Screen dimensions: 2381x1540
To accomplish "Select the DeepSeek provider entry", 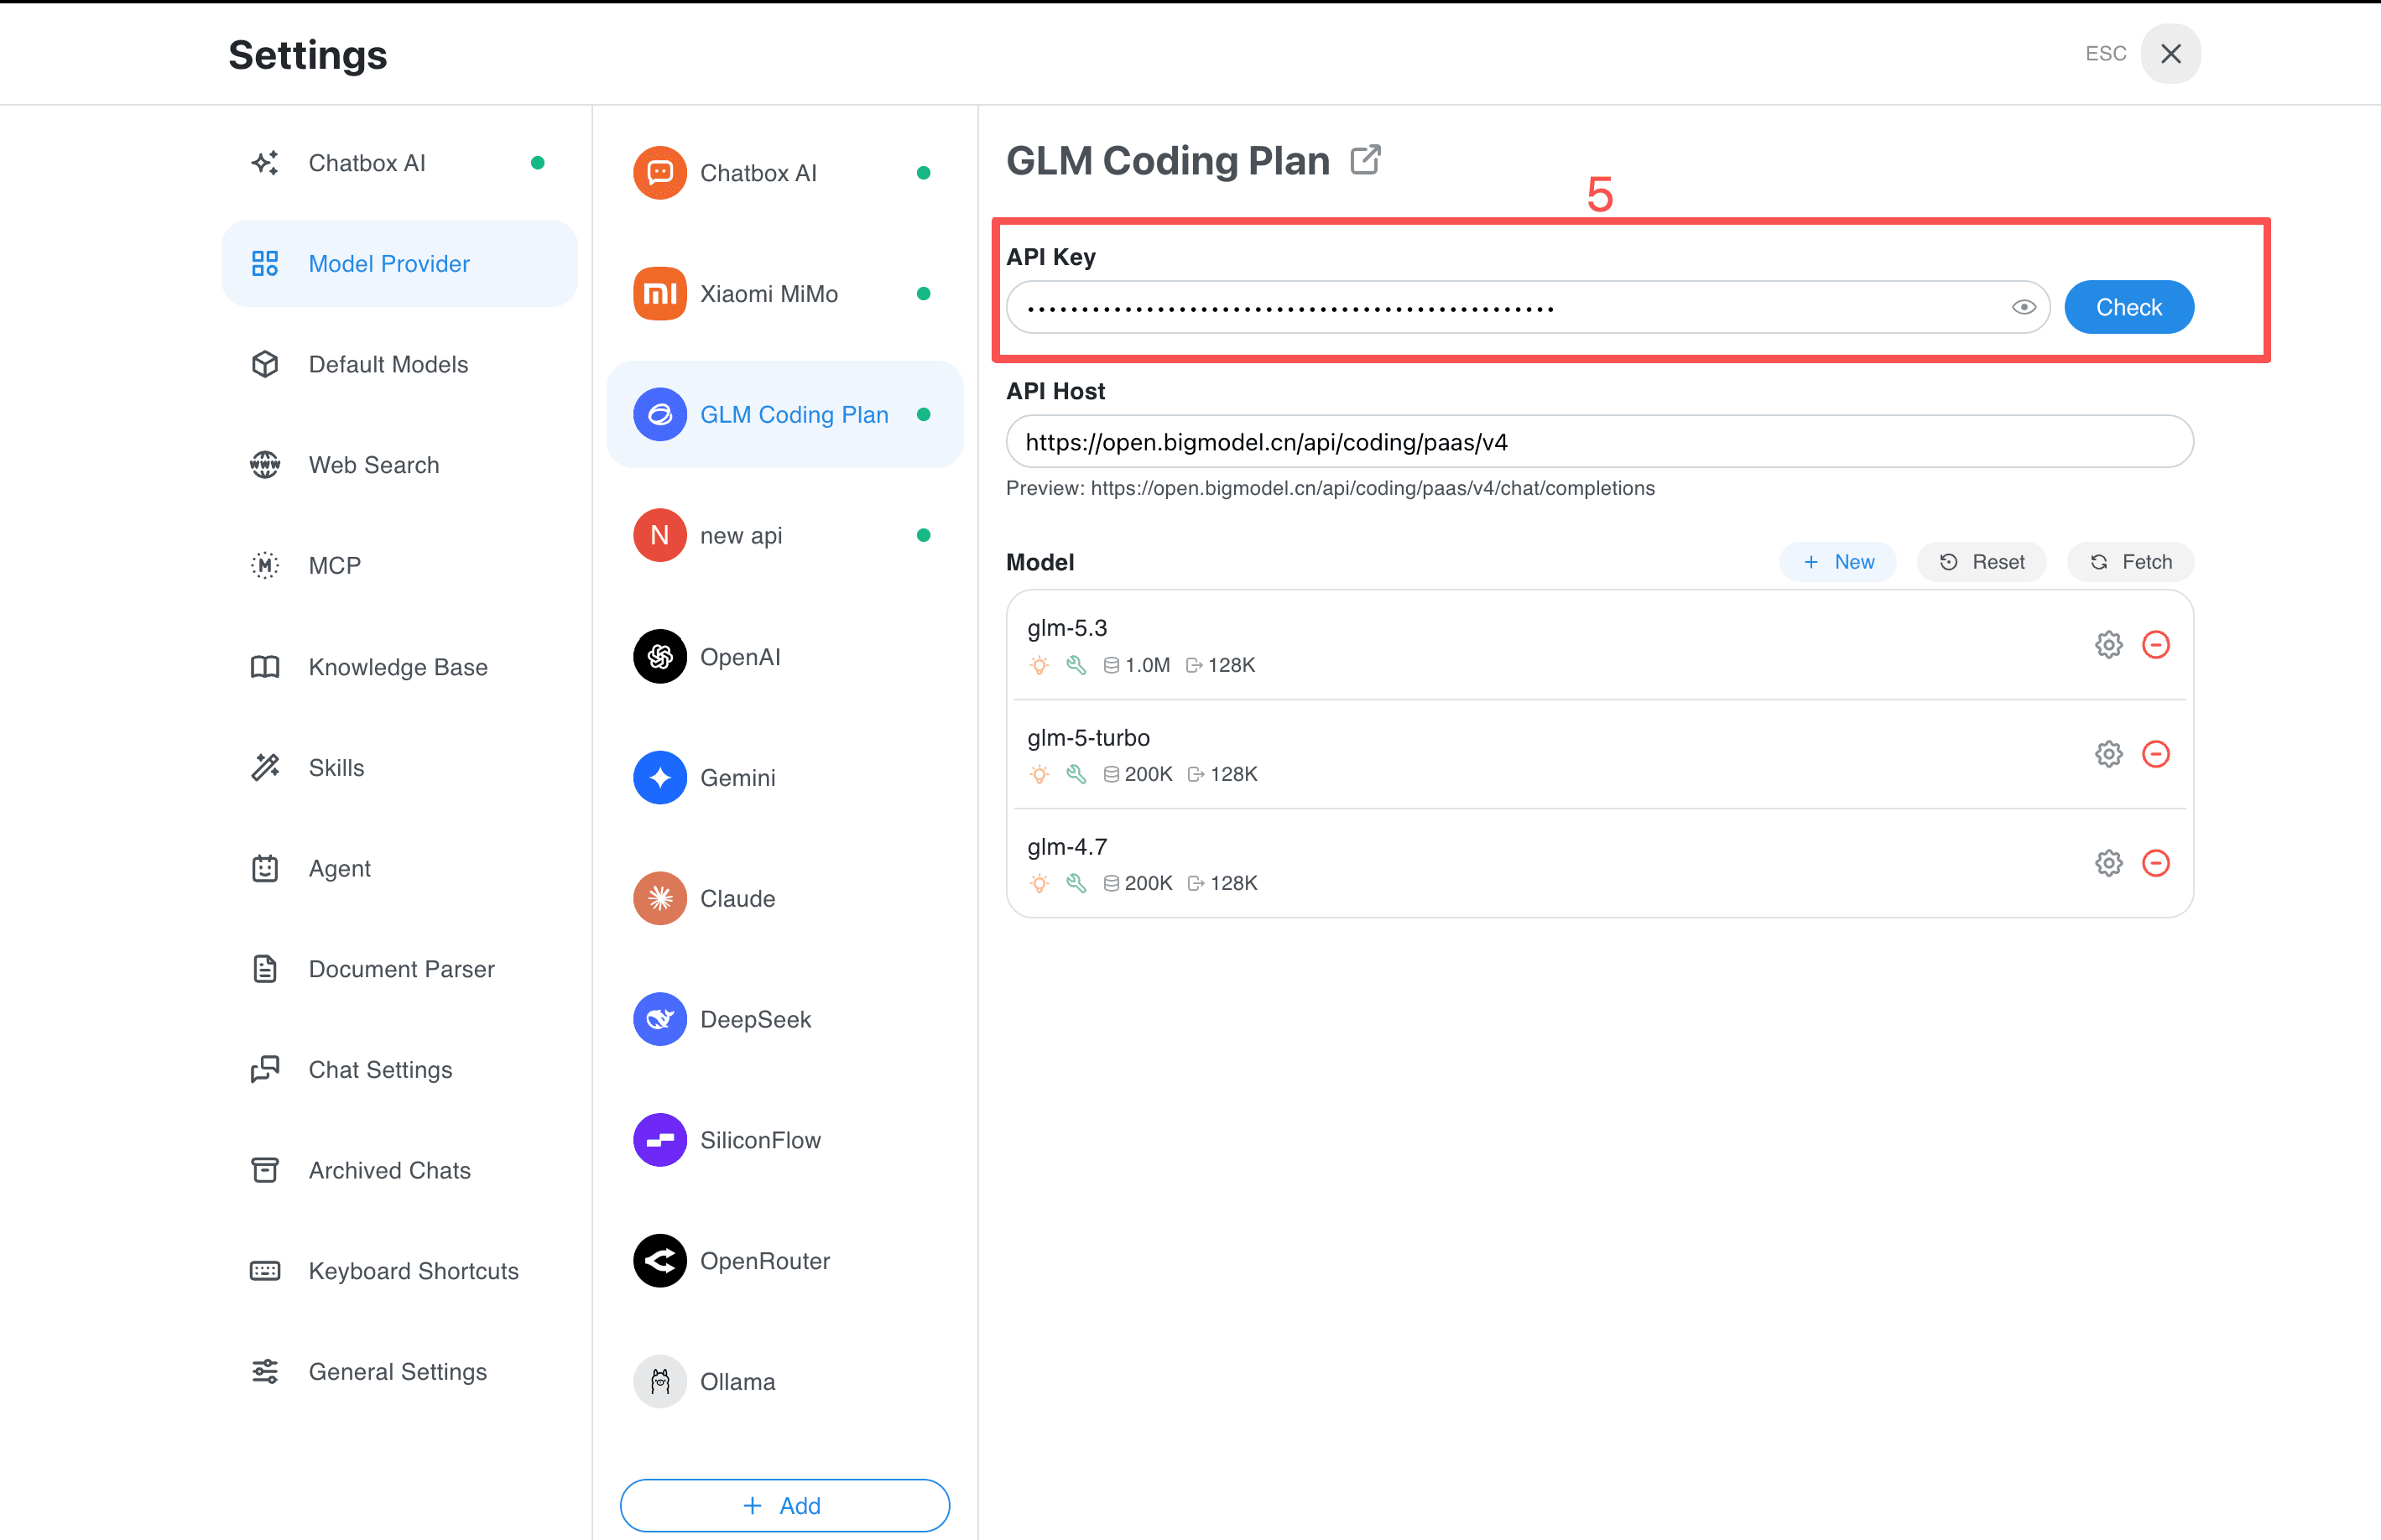I will pos(785,1019).
